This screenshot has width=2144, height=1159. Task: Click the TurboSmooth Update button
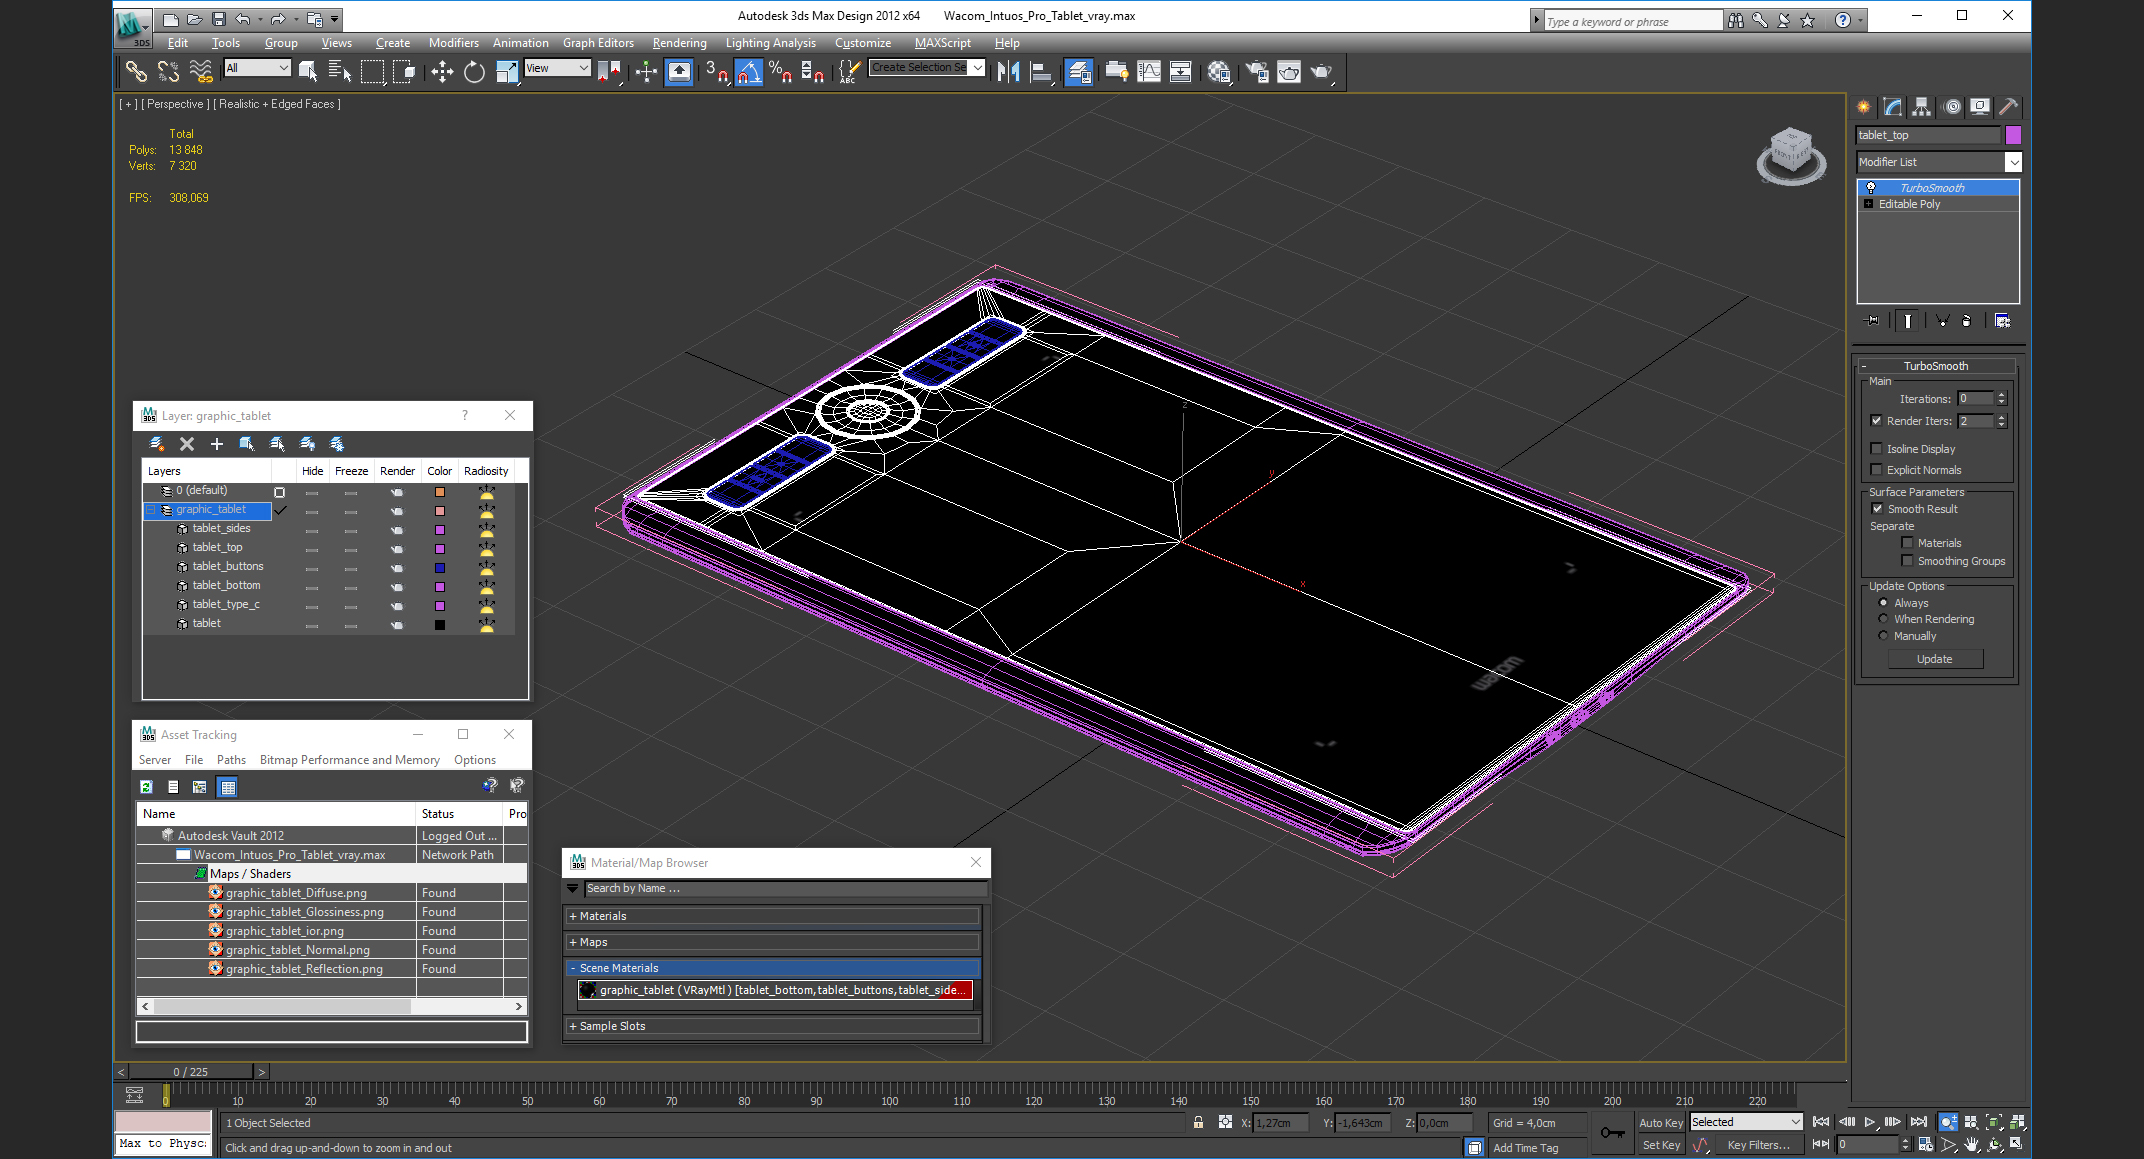[x=1935, y=659]
